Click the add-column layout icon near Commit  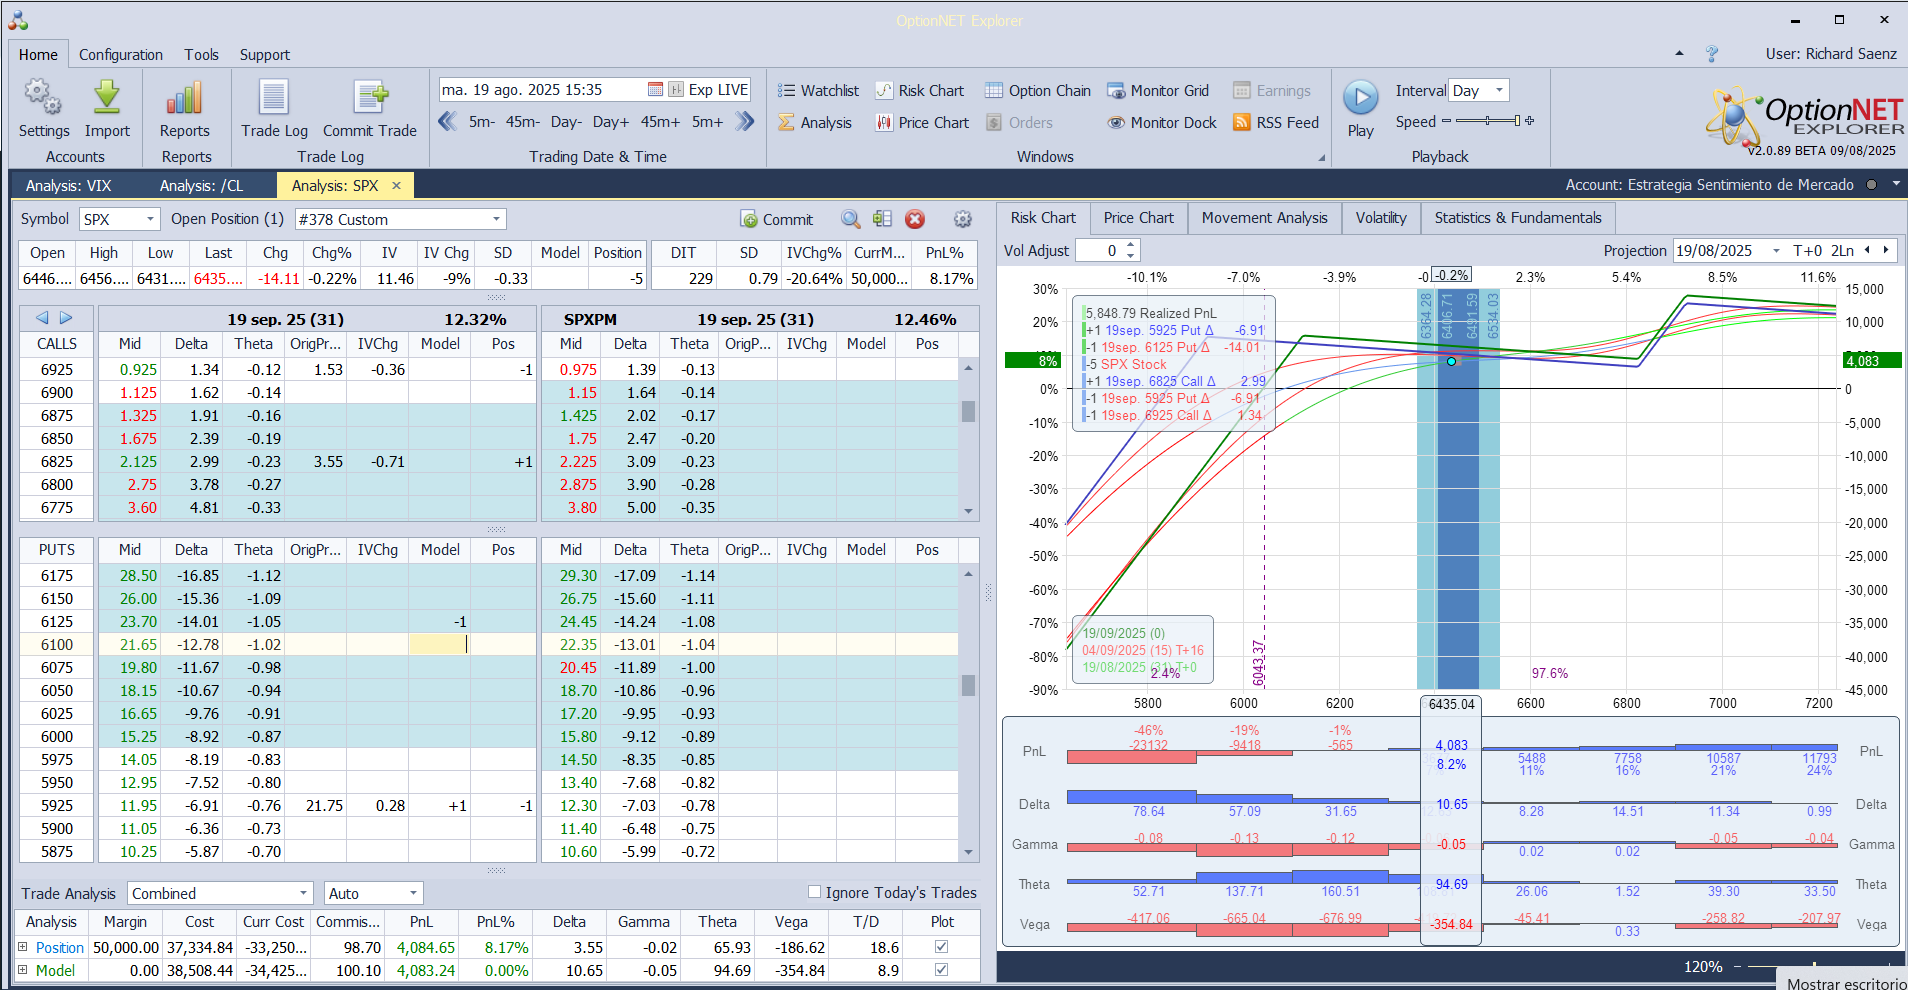click(882, 219)
